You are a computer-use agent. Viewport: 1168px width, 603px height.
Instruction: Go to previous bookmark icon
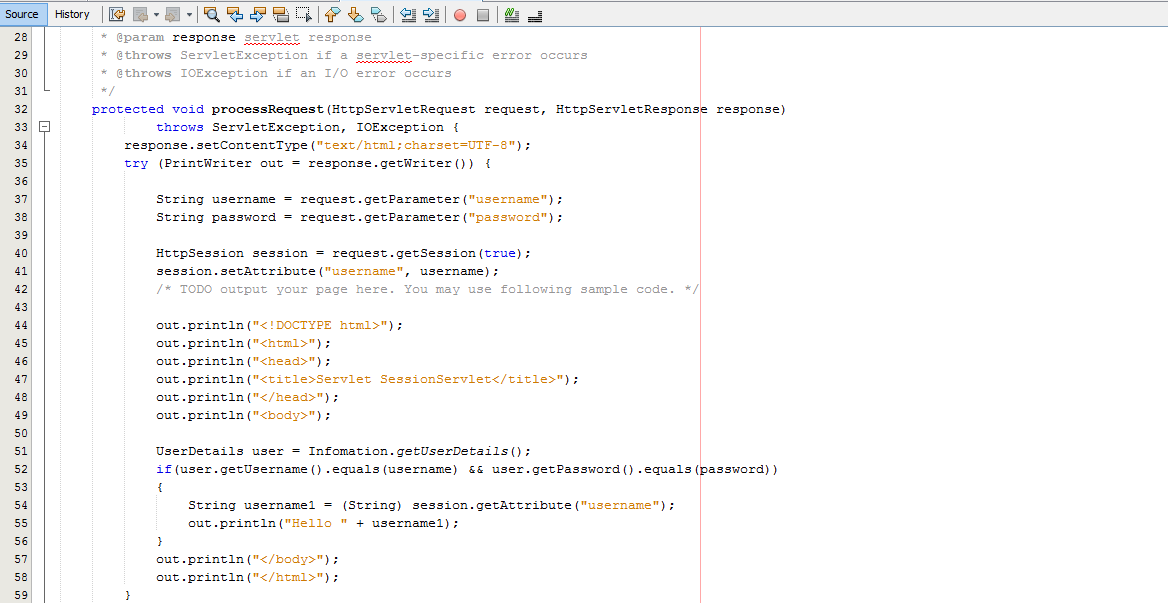pyautogui.click(x=332, y=14)
